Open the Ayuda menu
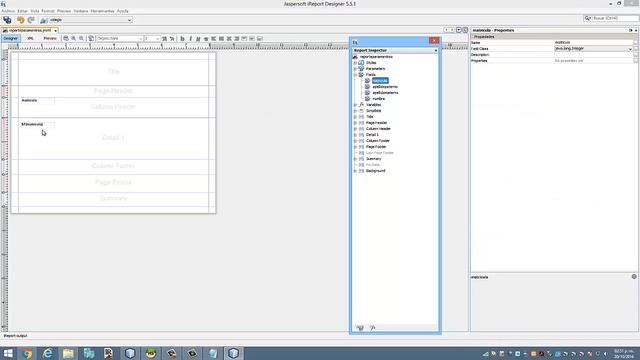Screen dimensions: 640x360 tap(122, 11)
